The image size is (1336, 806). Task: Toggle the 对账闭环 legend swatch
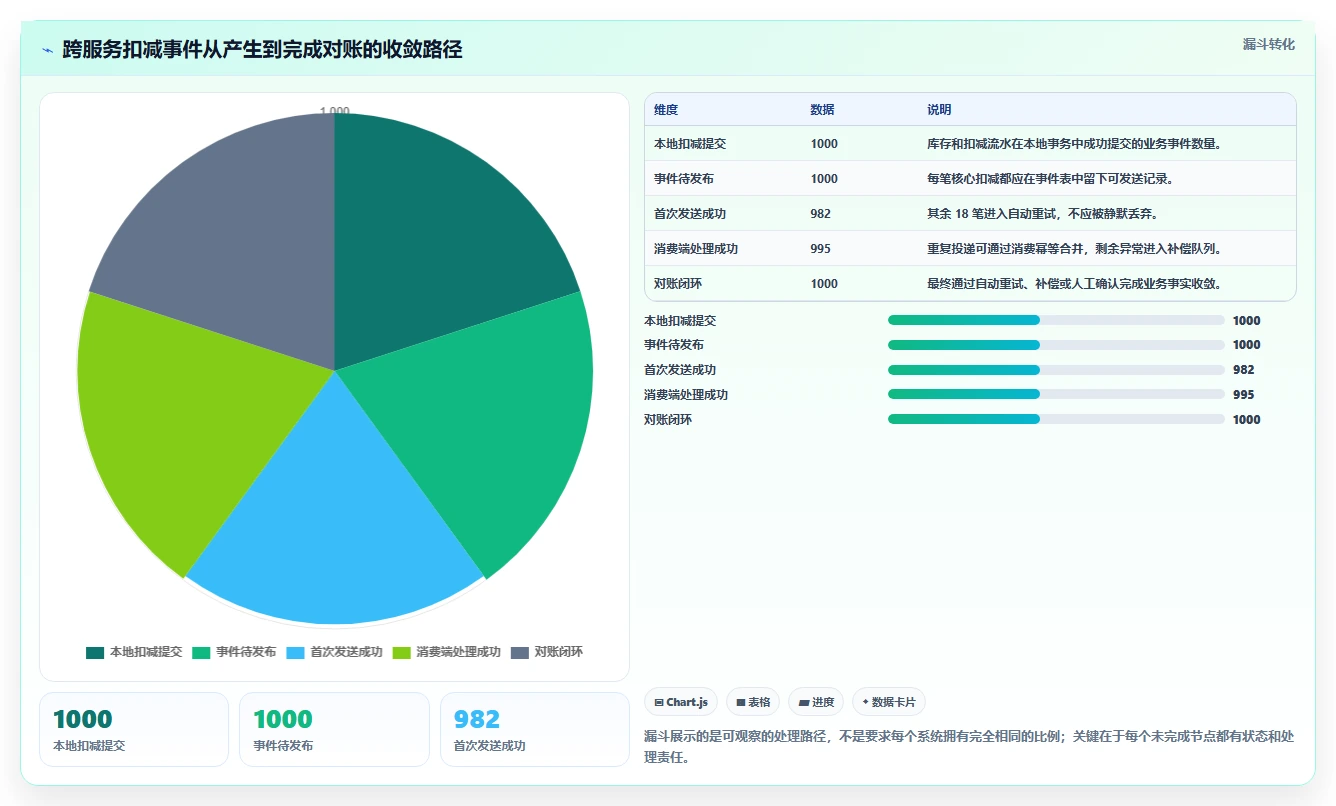[520, 652]
